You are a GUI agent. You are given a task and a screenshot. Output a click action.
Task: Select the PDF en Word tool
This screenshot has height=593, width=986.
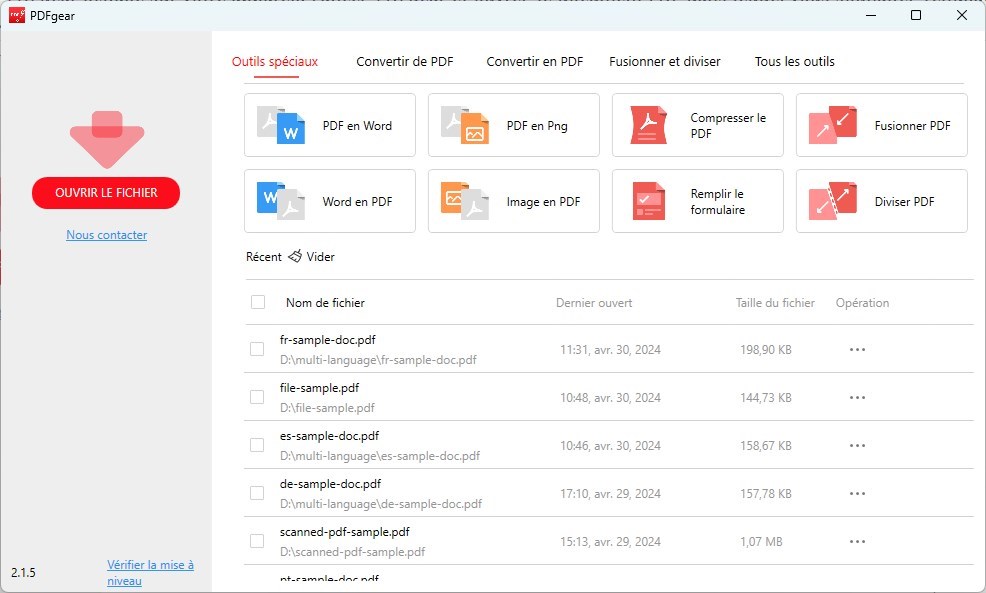pos(329,124)
